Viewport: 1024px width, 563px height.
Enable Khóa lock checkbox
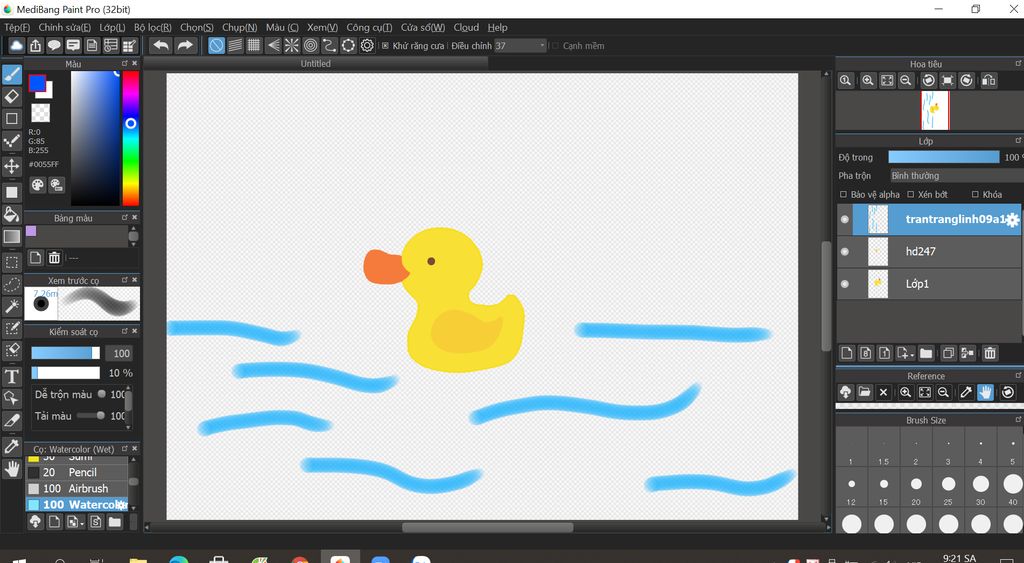[x=975, y=195]
